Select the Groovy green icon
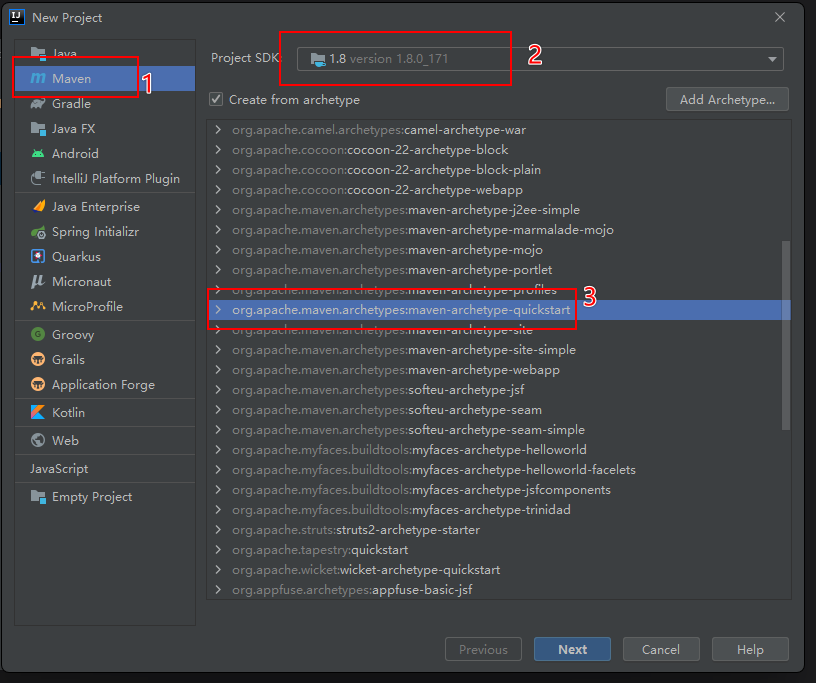Screen dimensions: 816x683 coord(38,334)
